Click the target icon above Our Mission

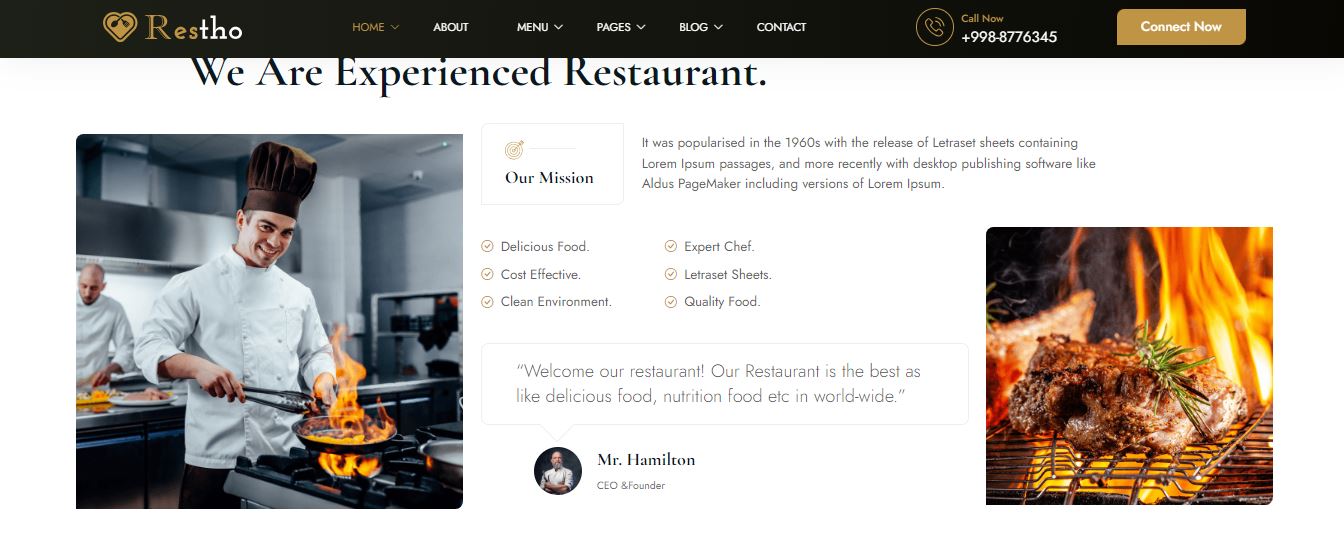pos(514,149)
